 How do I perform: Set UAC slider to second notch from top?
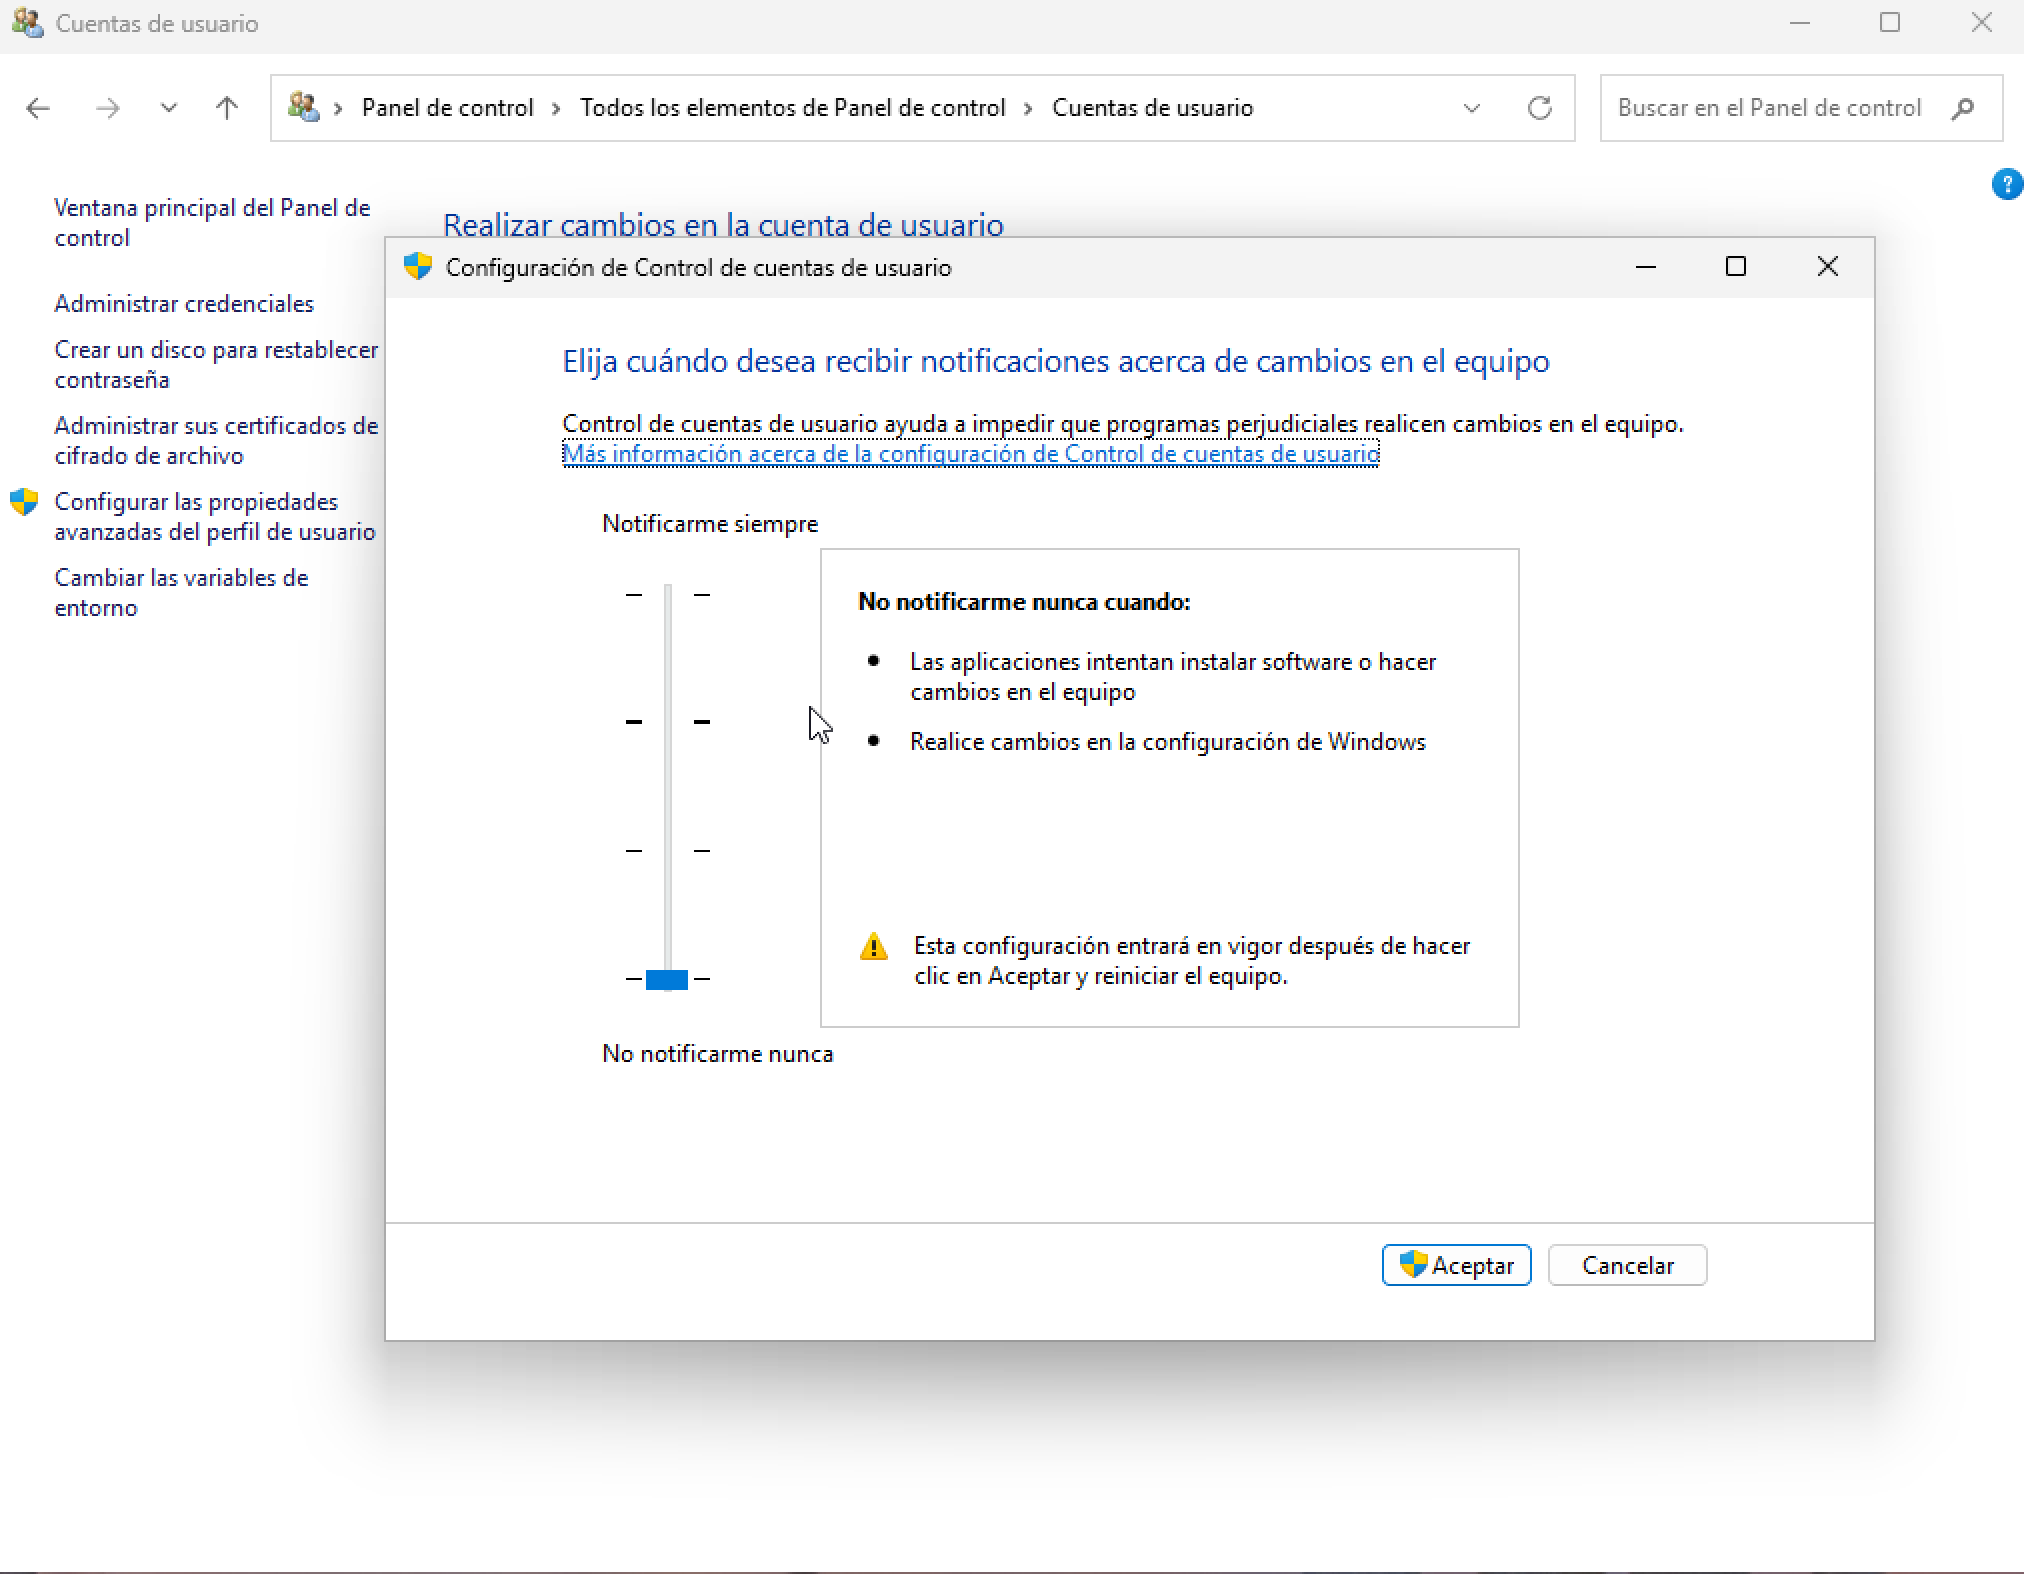coord(668,722)
